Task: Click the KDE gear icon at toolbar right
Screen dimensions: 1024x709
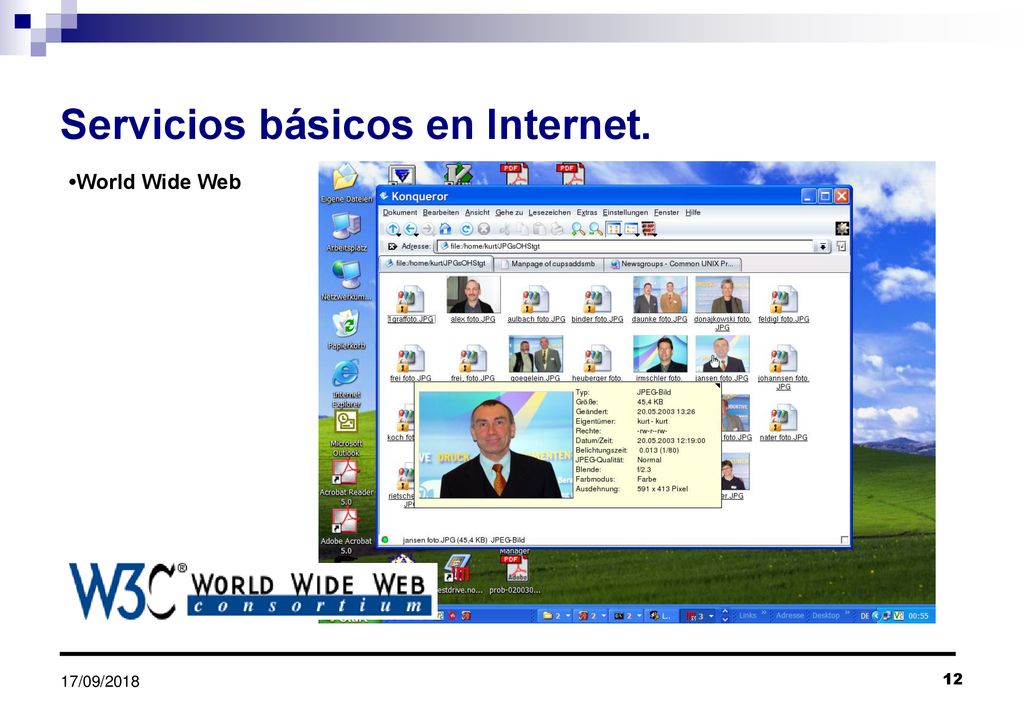Action: point(842,228)
